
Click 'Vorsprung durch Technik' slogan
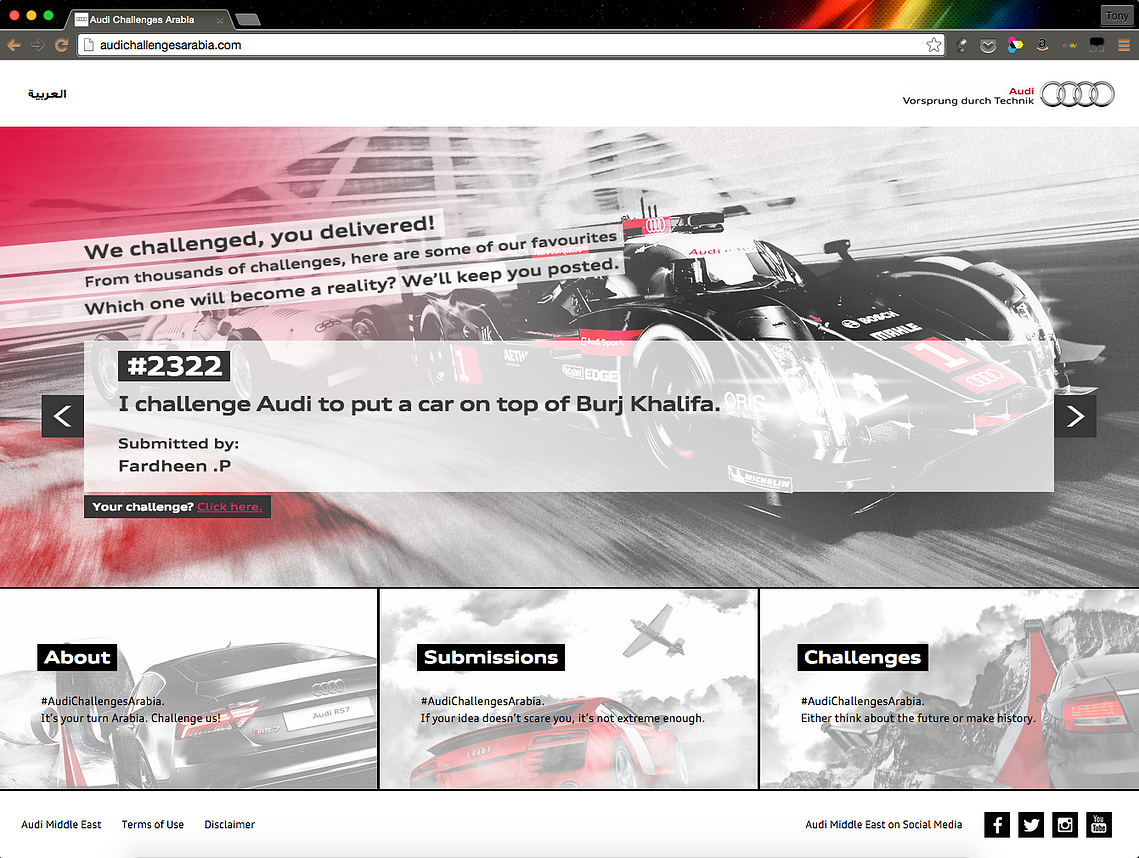click(x=968, y=101)
